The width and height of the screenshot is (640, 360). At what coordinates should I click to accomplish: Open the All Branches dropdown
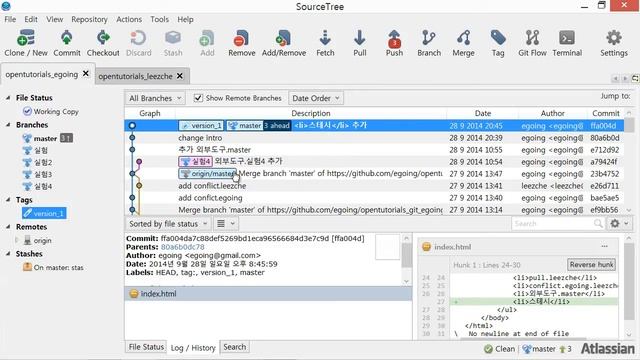click(x=155, y=98)
